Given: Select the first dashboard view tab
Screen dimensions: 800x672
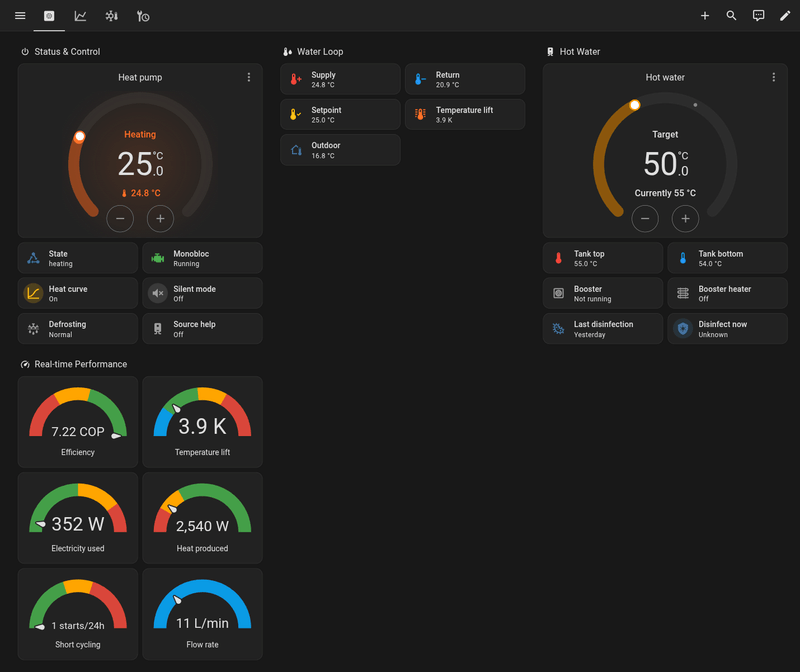Looking at the screenshot, I should (49, 16).
